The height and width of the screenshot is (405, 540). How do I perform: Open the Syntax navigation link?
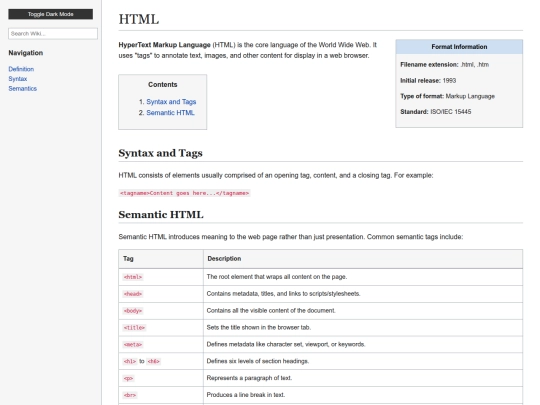(x=18, y=79)
